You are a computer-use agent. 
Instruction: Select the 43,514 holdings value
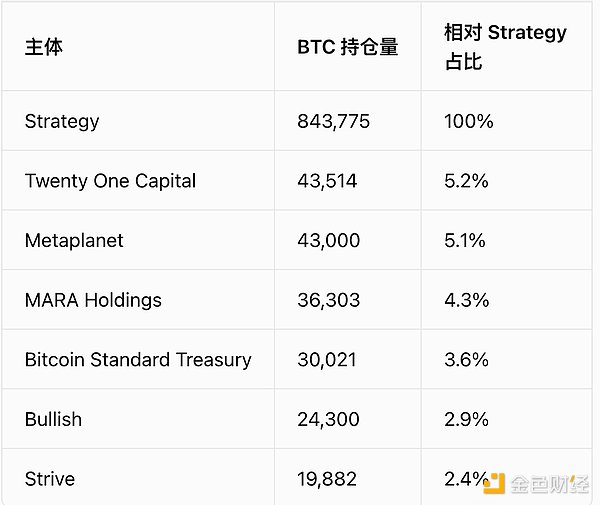(327, 181)
